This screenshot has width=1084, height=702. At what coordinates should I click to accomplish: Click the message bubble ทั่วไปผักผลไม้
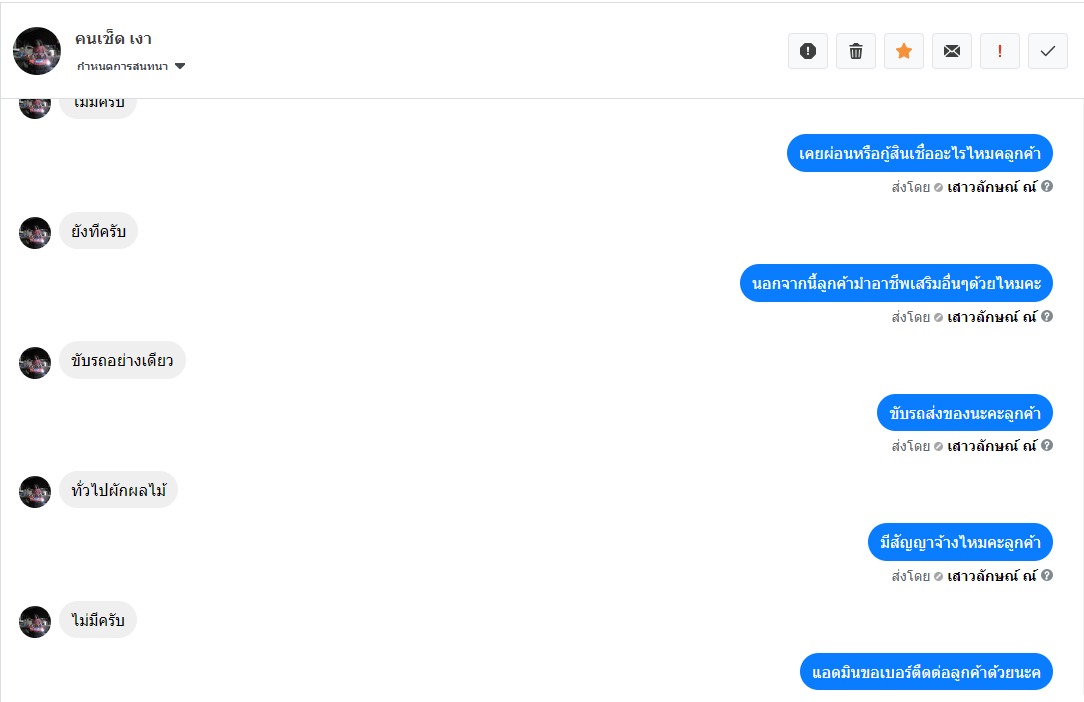[119, 490]
